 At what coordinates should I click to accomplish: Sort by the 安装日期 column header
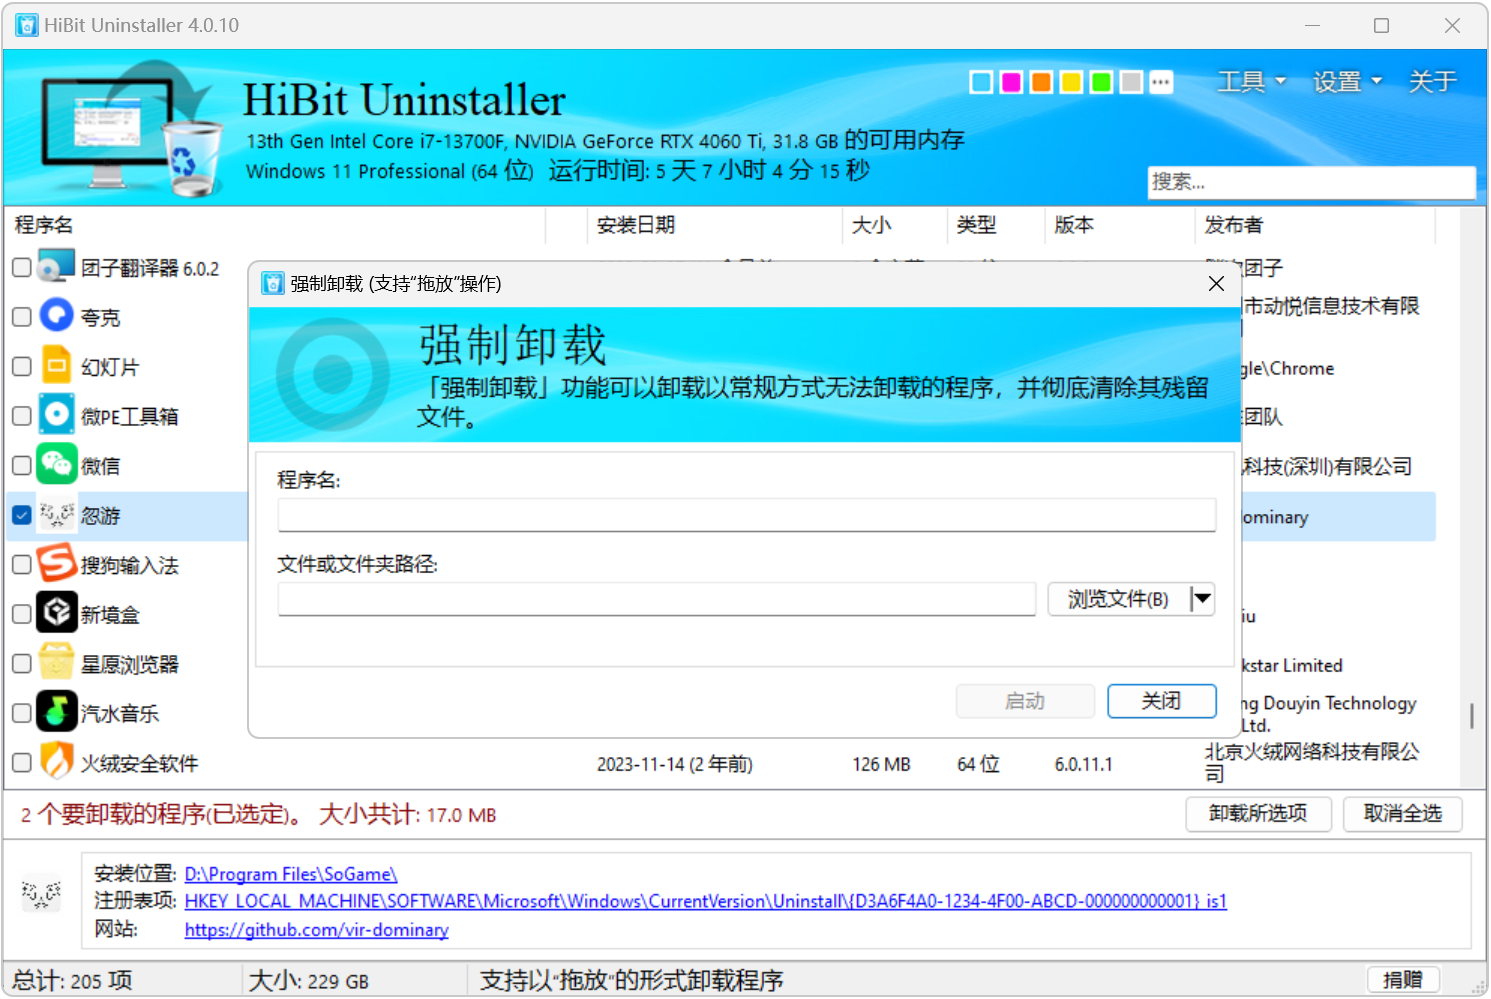pos(714,225)
